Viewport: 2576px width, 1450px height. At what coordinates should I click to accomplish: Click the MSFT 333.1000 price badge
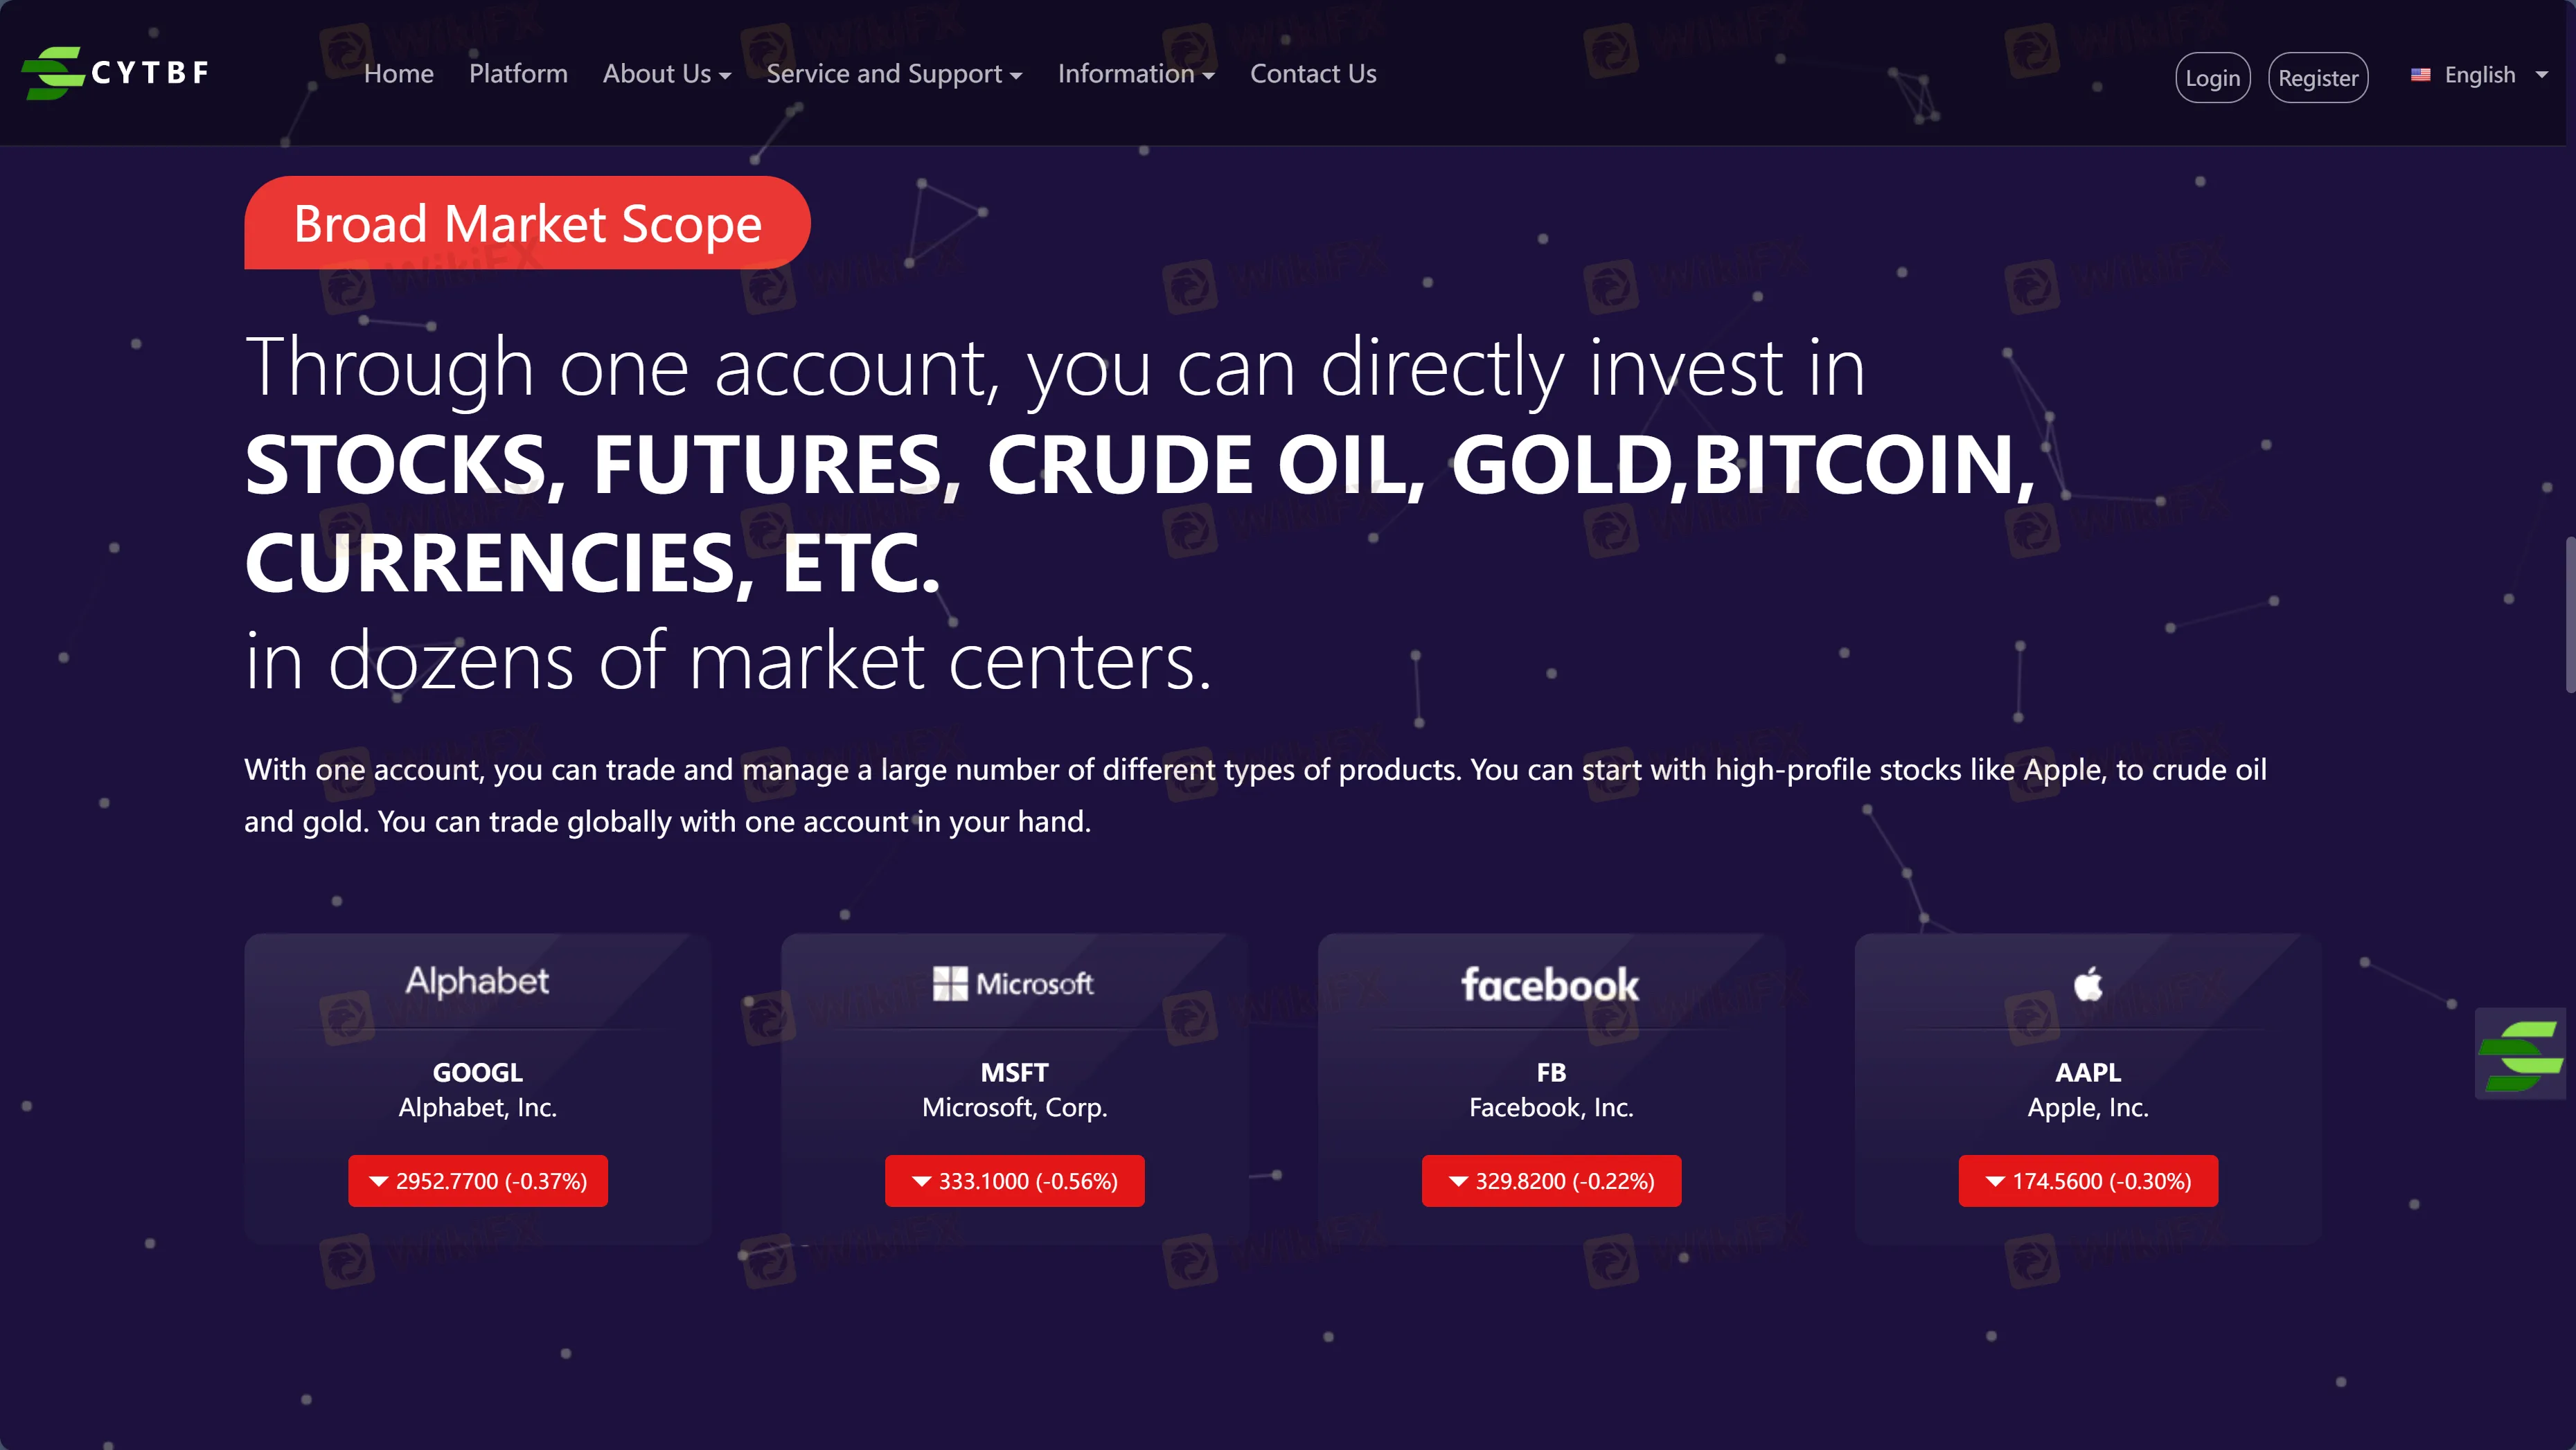pyautogui.click(x=1014, y=1181)
